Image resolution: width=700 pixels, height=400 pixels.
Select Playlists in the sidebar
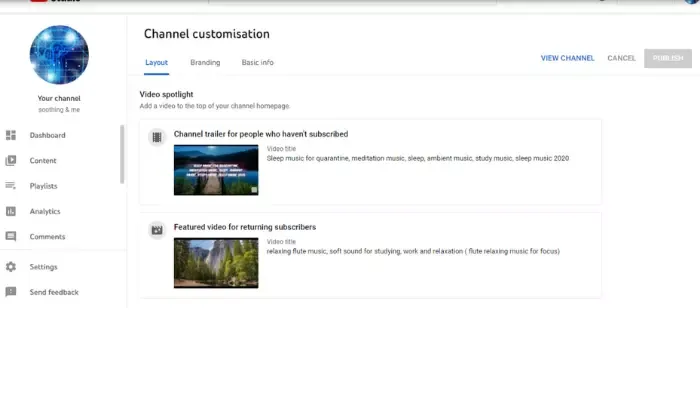[43, 186]
